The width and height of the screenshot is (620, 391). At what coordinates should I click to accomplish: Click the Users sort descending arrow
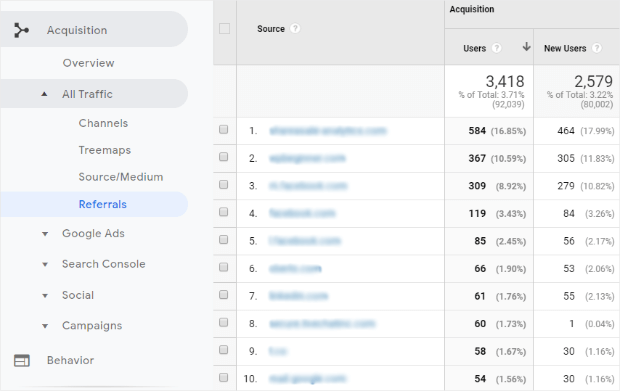(x=526, y=47)
